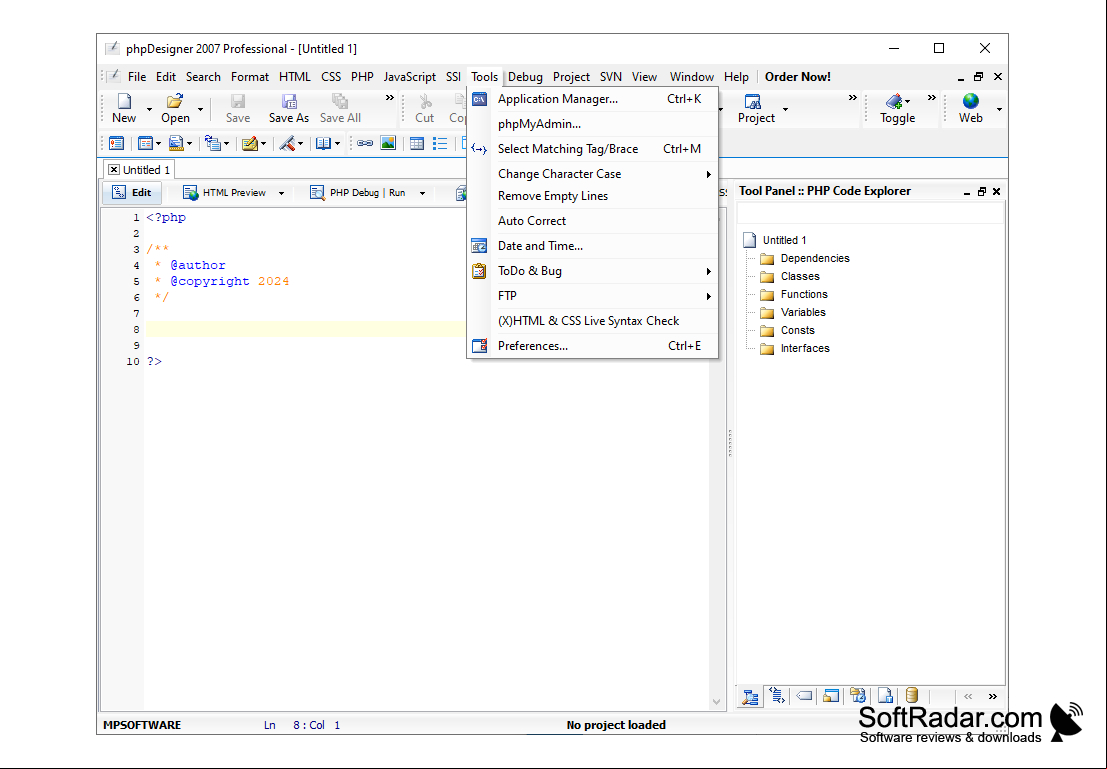Click the Open folder icon
Image resolution: width=1107 pixels, height=769 pixels.
(x=174, y=101)
